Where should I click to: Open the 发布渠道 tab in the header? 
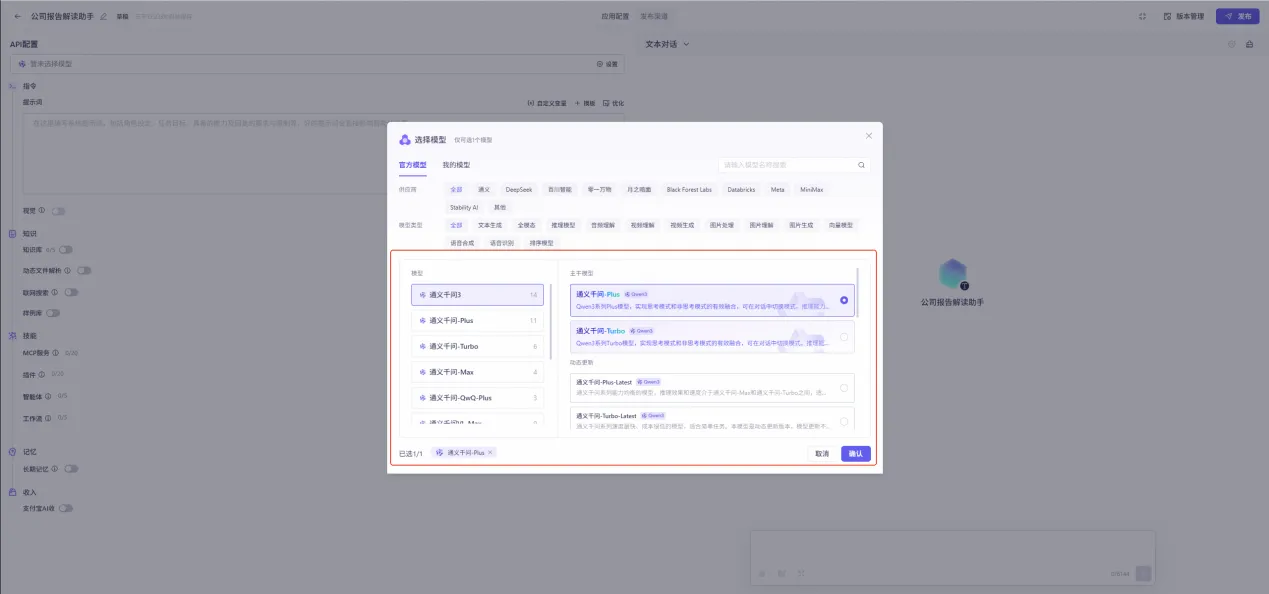pyautogui.click(x=654, y=16)
